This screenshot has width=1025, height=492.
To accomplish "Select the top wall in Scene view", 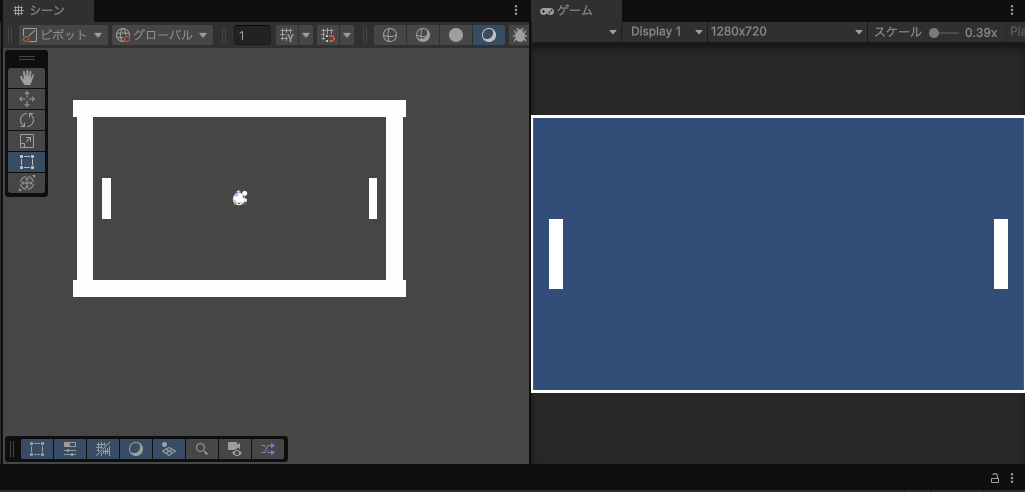I will [239, 108].
